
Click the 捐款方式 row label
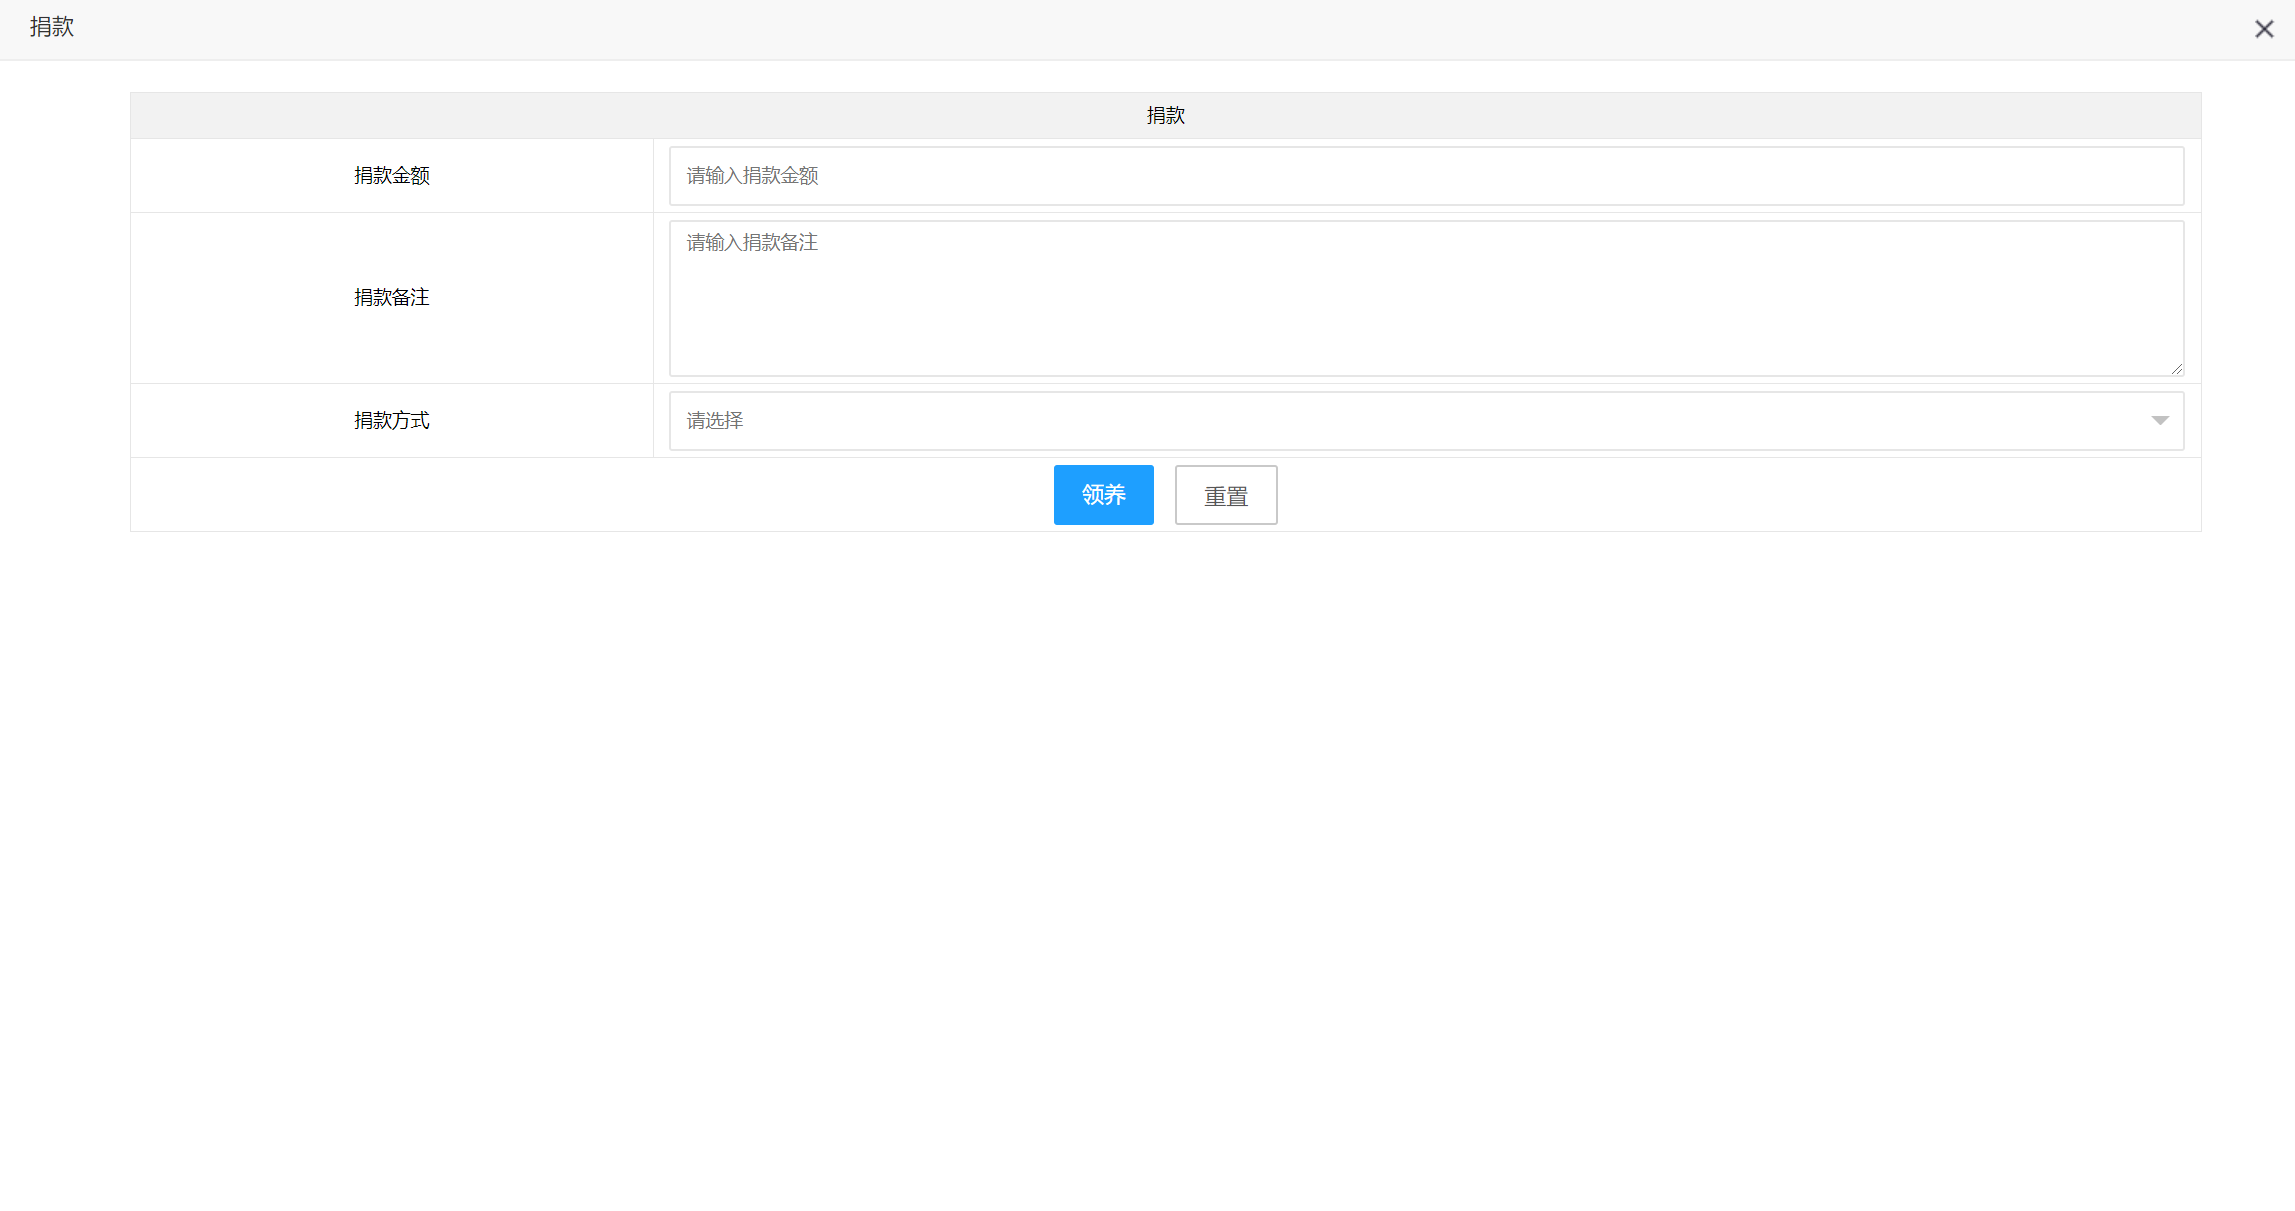[x=392, y=421]
